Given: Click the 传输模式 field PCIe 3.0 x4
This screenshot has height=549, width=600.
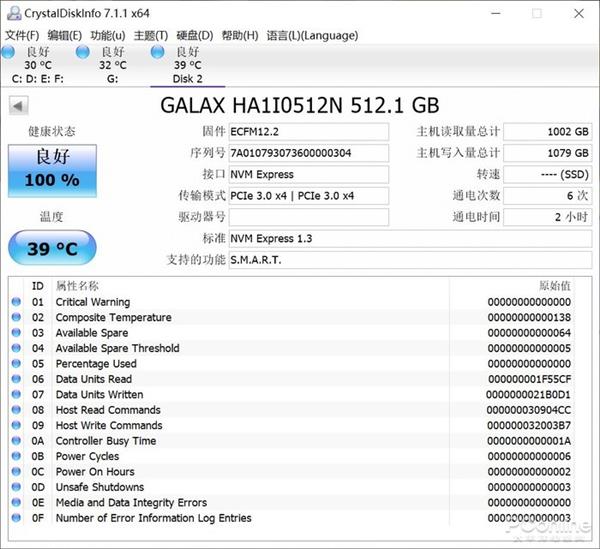Looking at the screenshot, I should pos(308,196).
